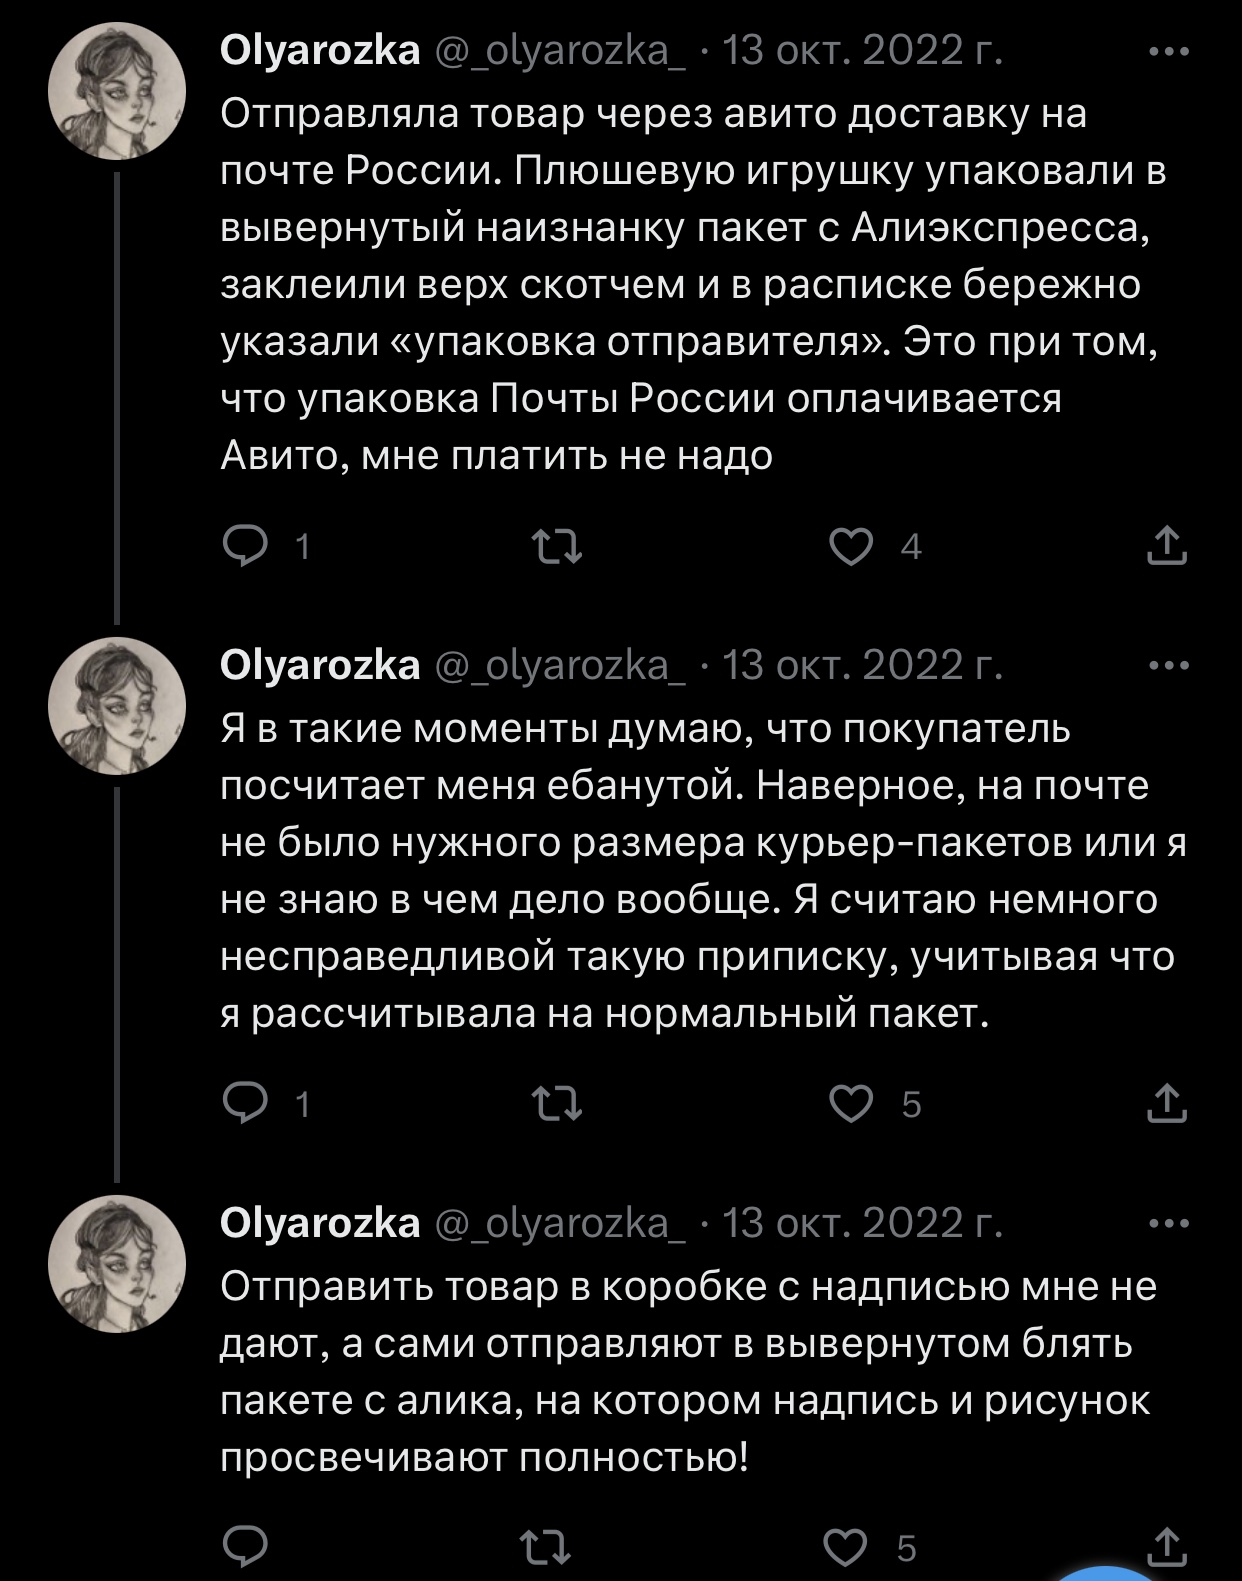Open Olyarozka's profile from the first tweet name
Viewport: 1242px width, 1581px height.
point(320,50)
